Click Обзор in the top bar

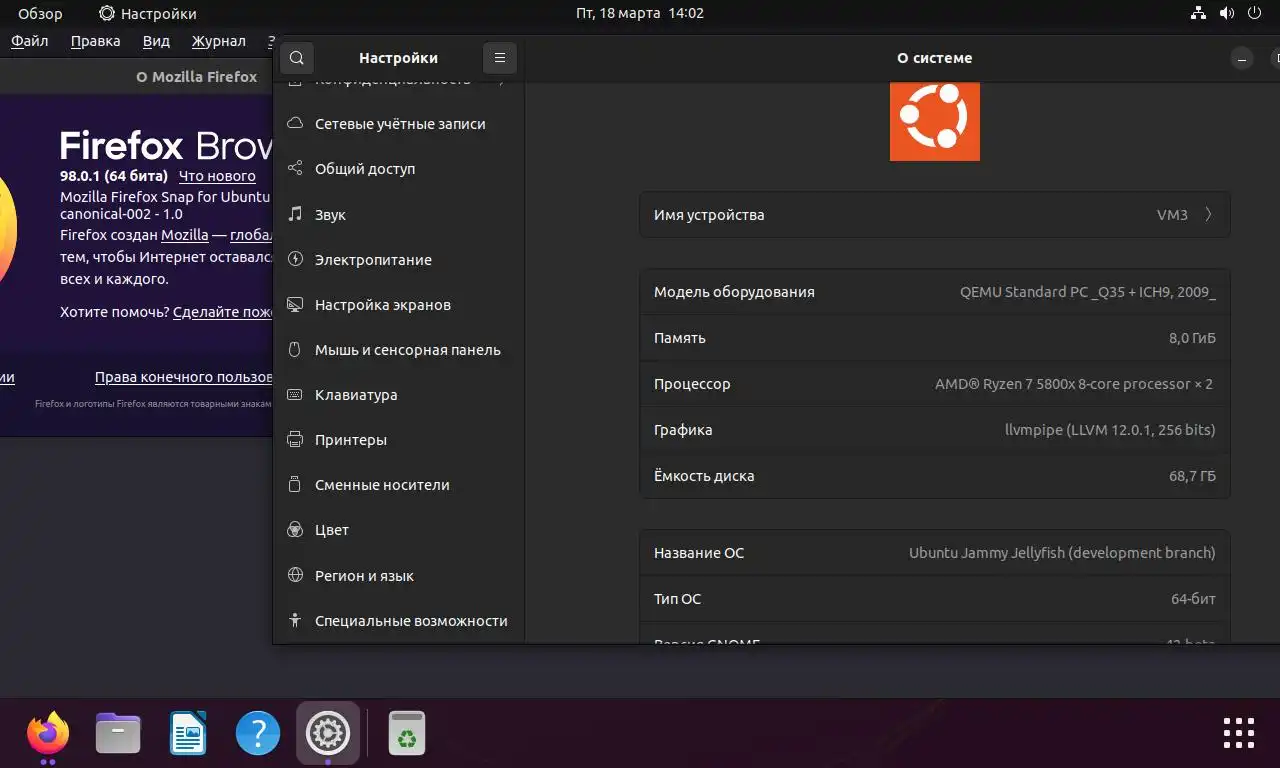(40, 14)
